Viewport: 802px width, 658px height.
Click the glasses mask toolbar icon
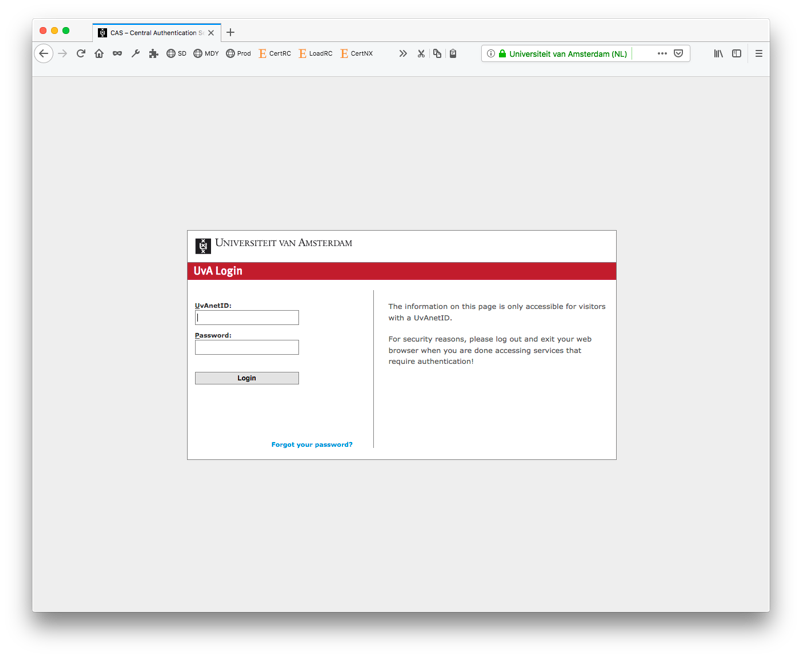117,53
